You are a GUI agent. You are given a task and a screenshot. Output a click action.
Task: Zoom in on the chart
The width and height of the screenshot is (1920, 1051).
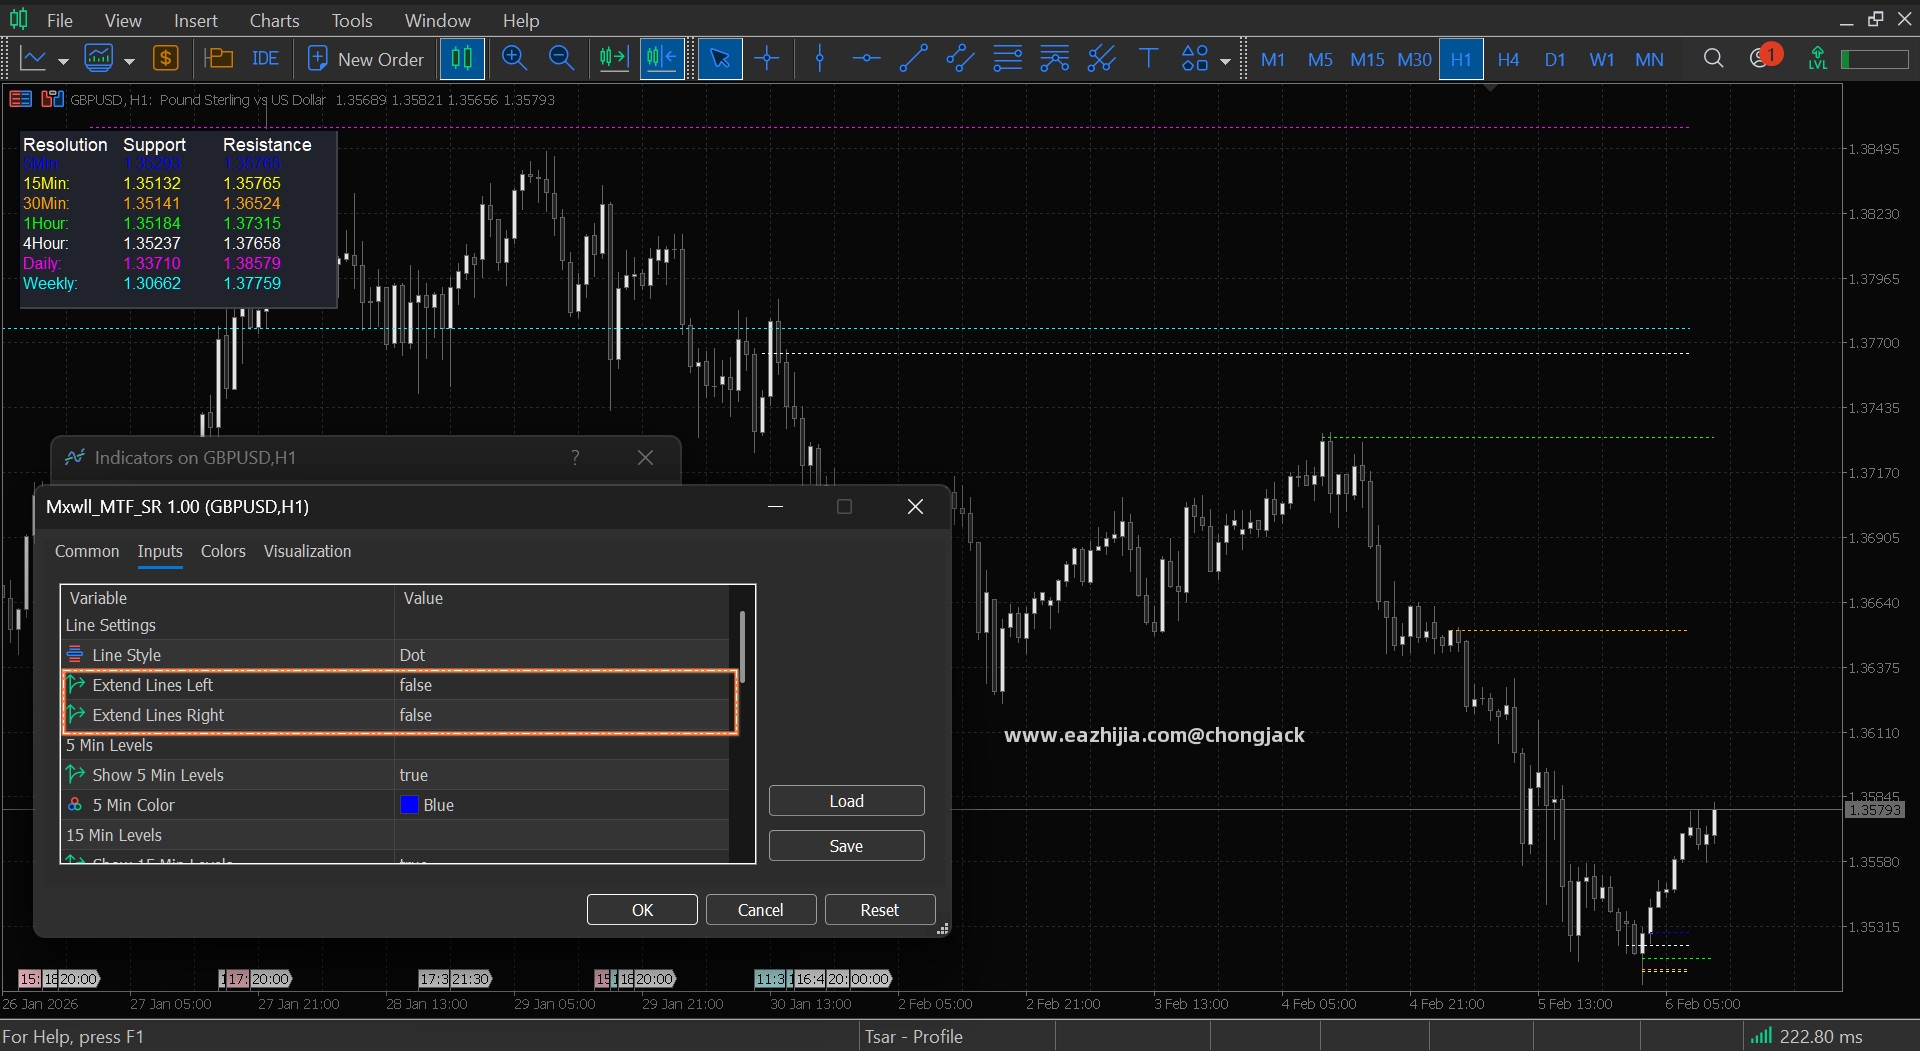point(514,59)
